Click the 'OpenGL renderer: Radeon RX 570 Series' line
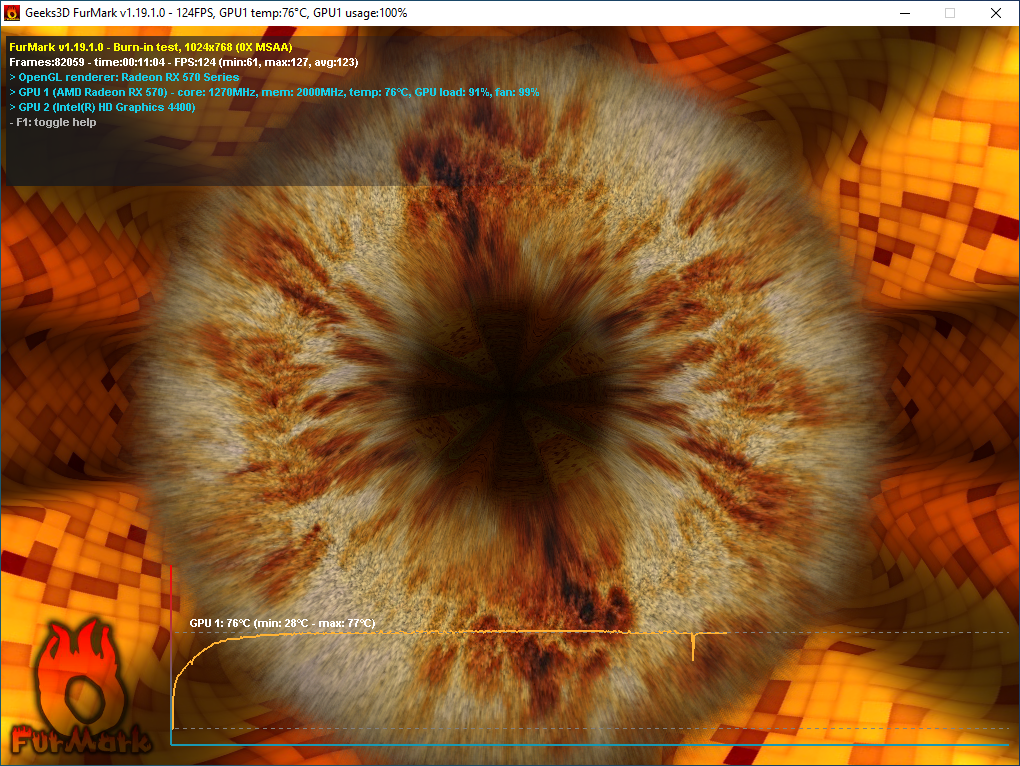 click(124, 77)
